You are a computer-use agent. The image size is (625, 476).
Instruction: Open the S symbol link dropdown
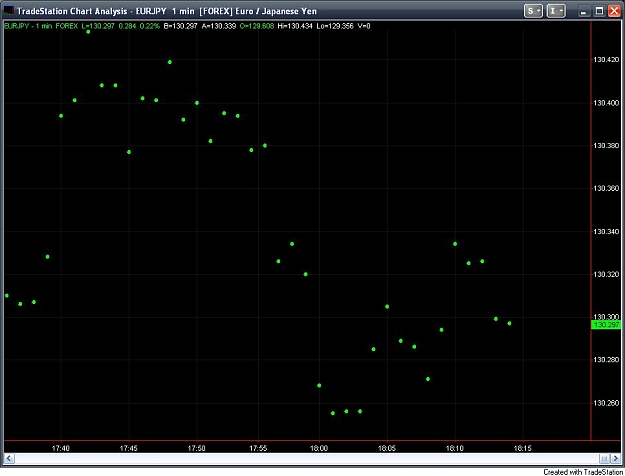tap(533, 11)
